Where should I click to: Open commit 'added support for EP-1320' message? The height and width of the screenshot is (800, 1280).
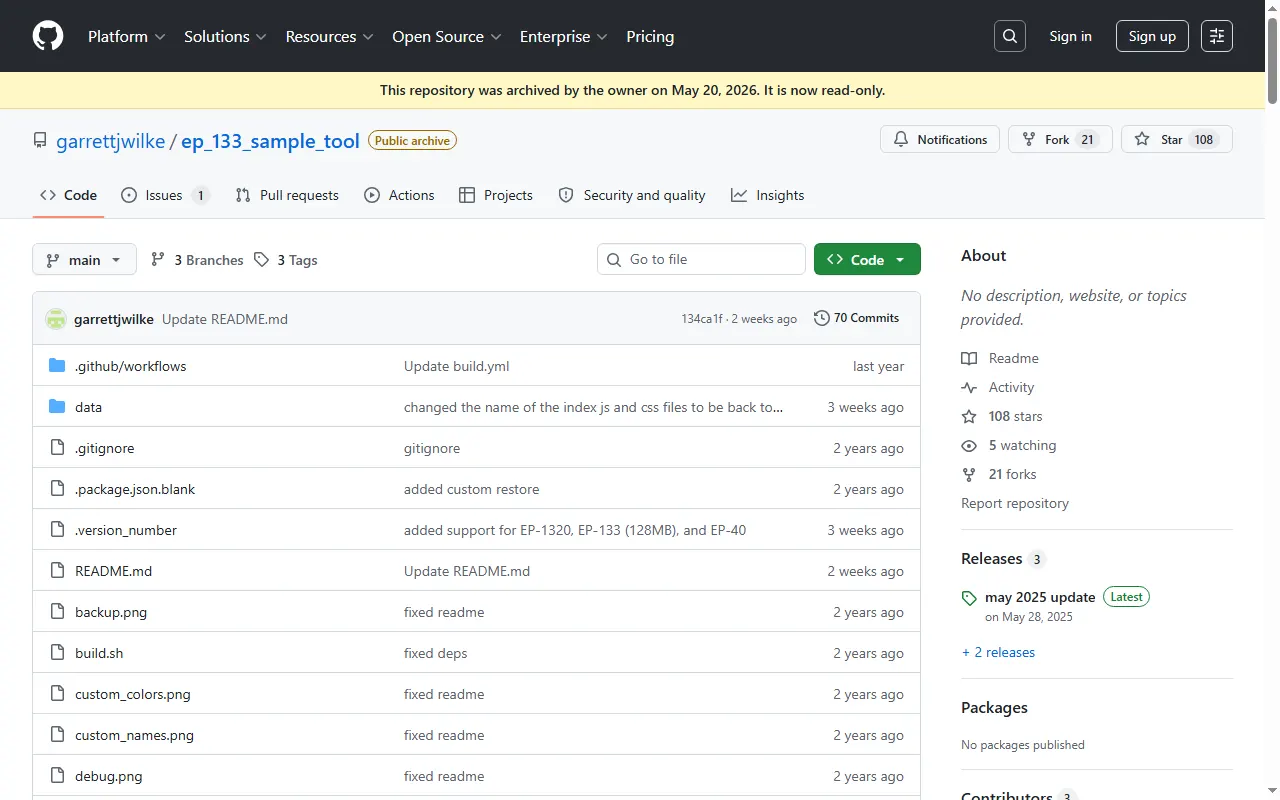[575, 530]
